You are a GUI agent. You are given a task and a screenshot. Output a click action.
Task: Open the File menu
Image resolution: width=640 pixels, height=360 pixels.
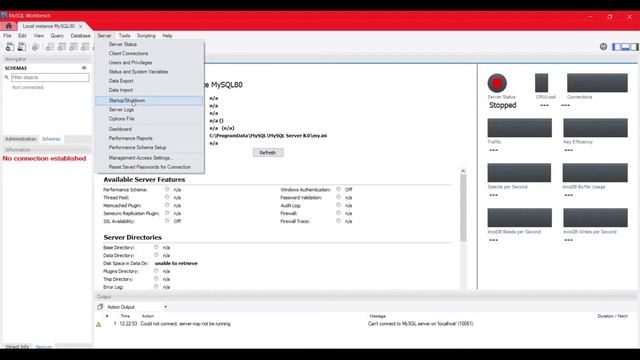click(x=7, y=36)
